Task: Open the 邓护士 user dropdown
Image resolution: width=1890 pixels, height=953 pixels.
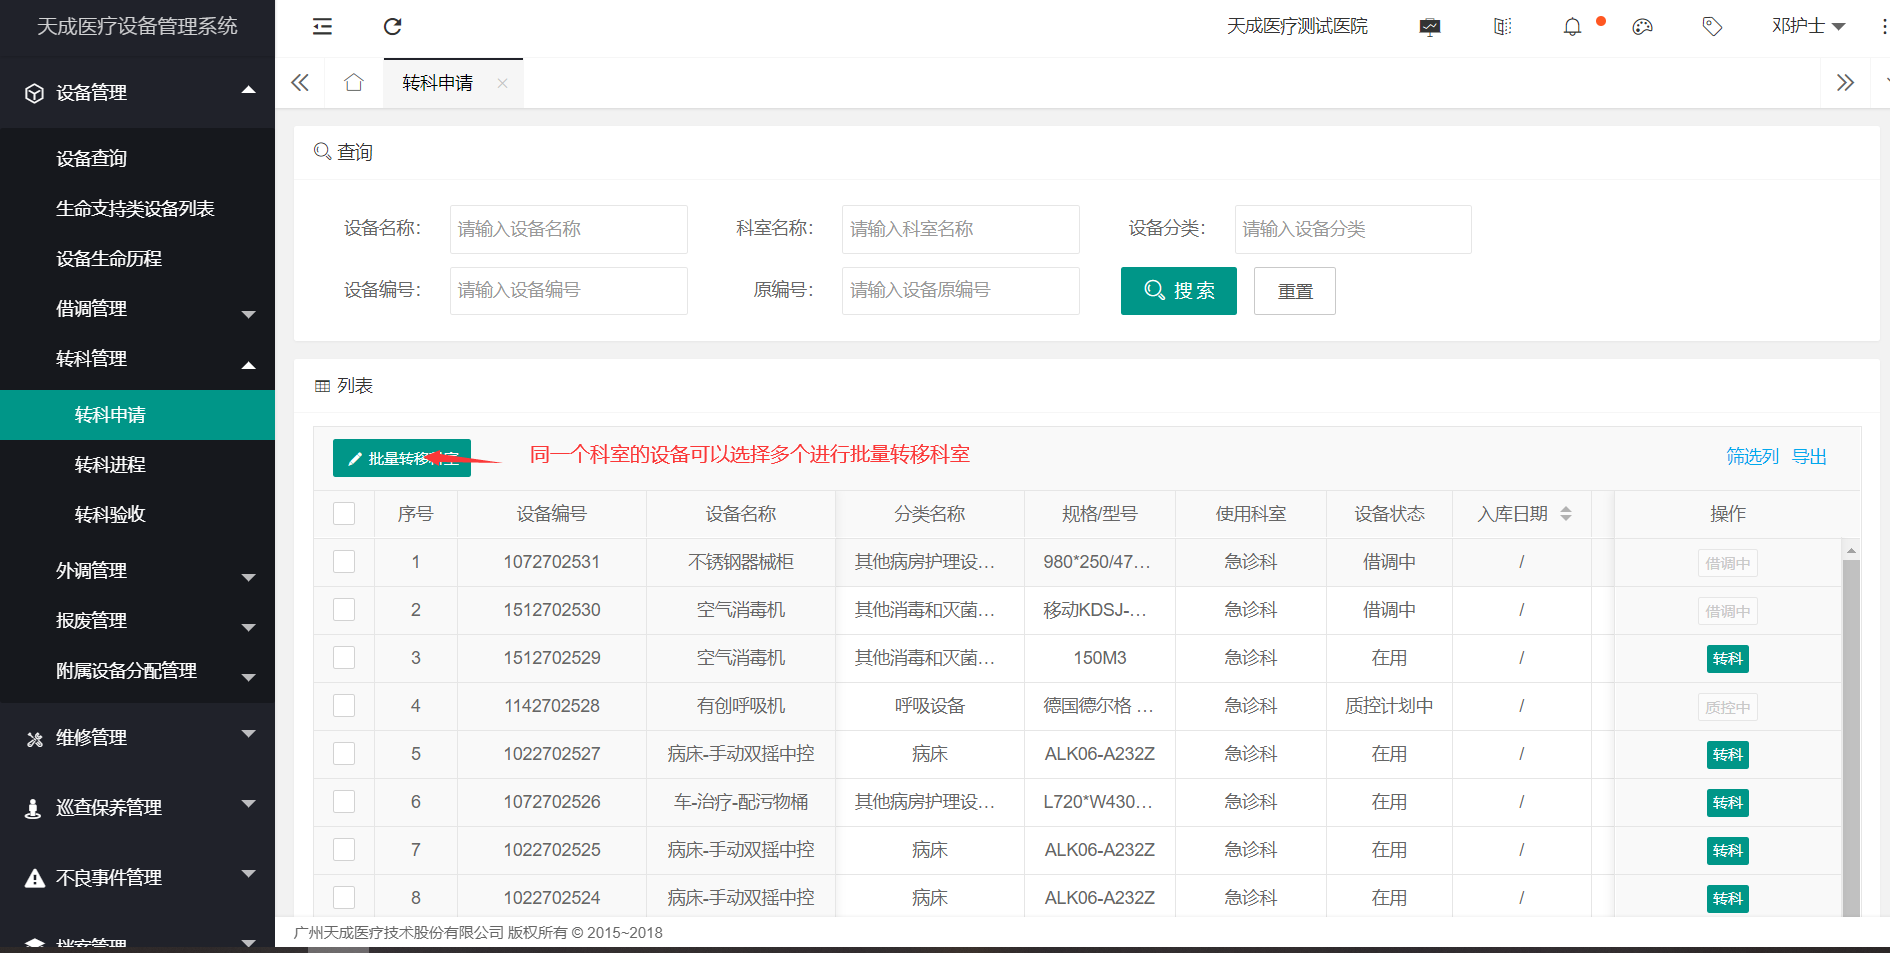Action: click(1808, 27)
